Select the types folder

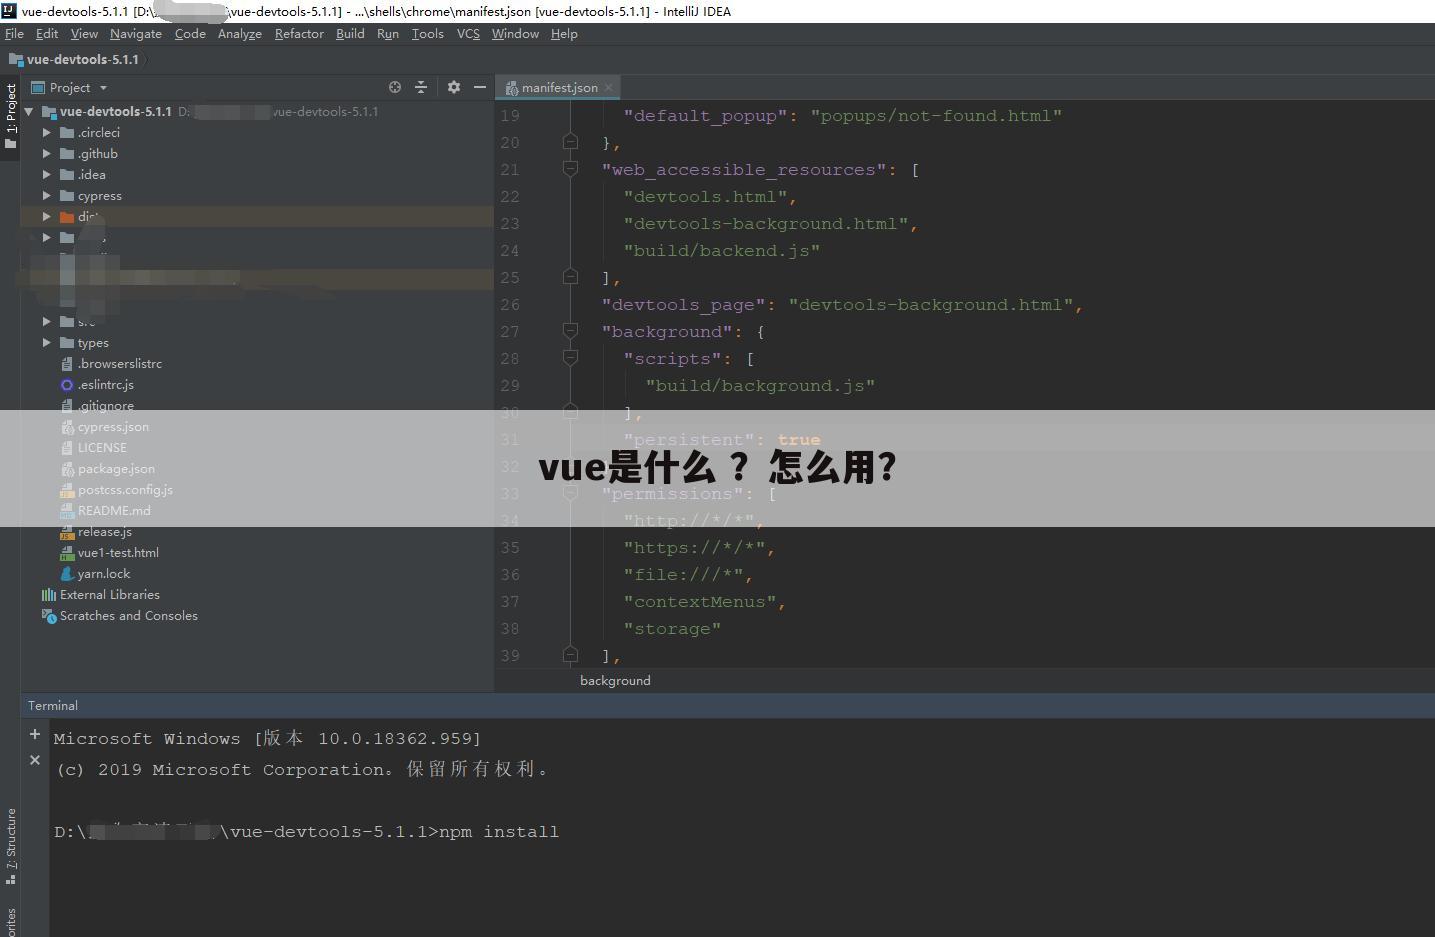click(x=93, y=343)
